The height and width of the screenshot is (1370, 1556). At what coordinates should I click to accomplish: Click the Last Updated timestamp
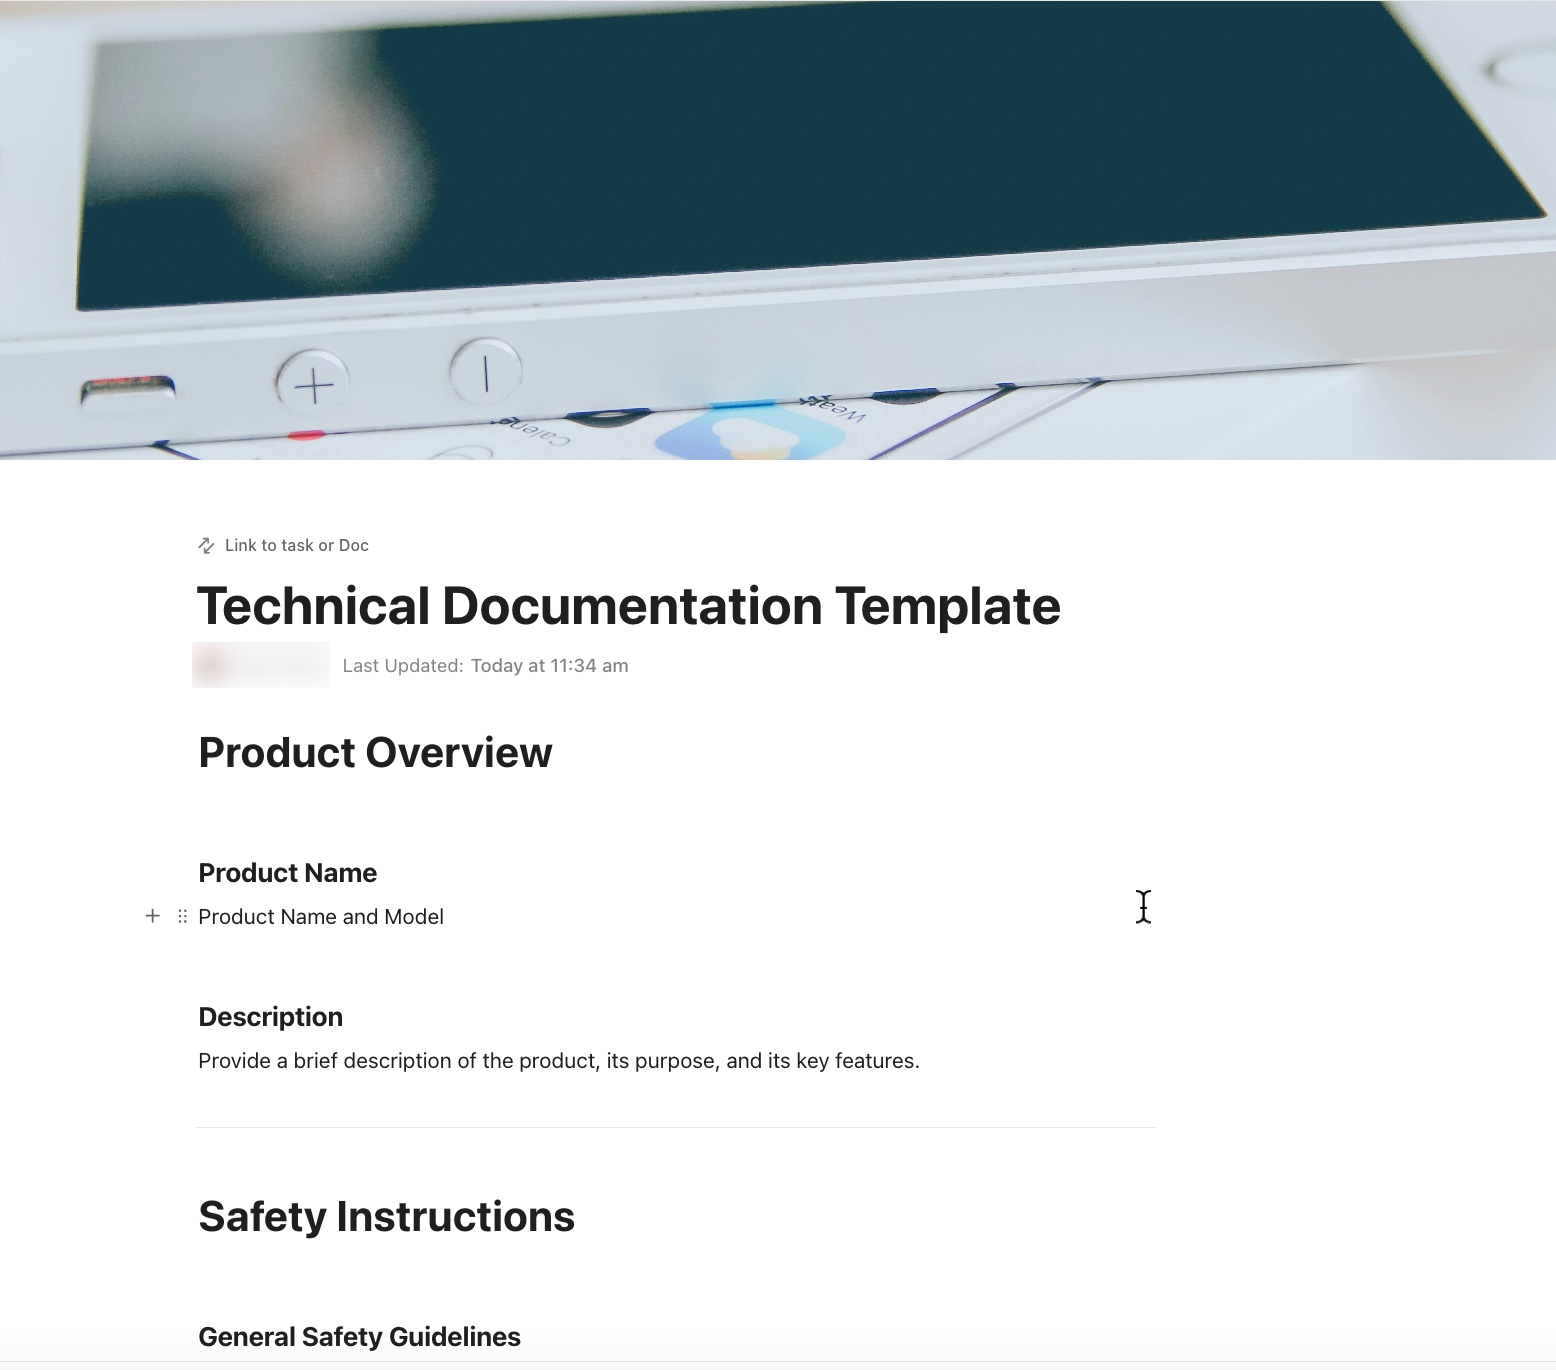coord(484,665)
